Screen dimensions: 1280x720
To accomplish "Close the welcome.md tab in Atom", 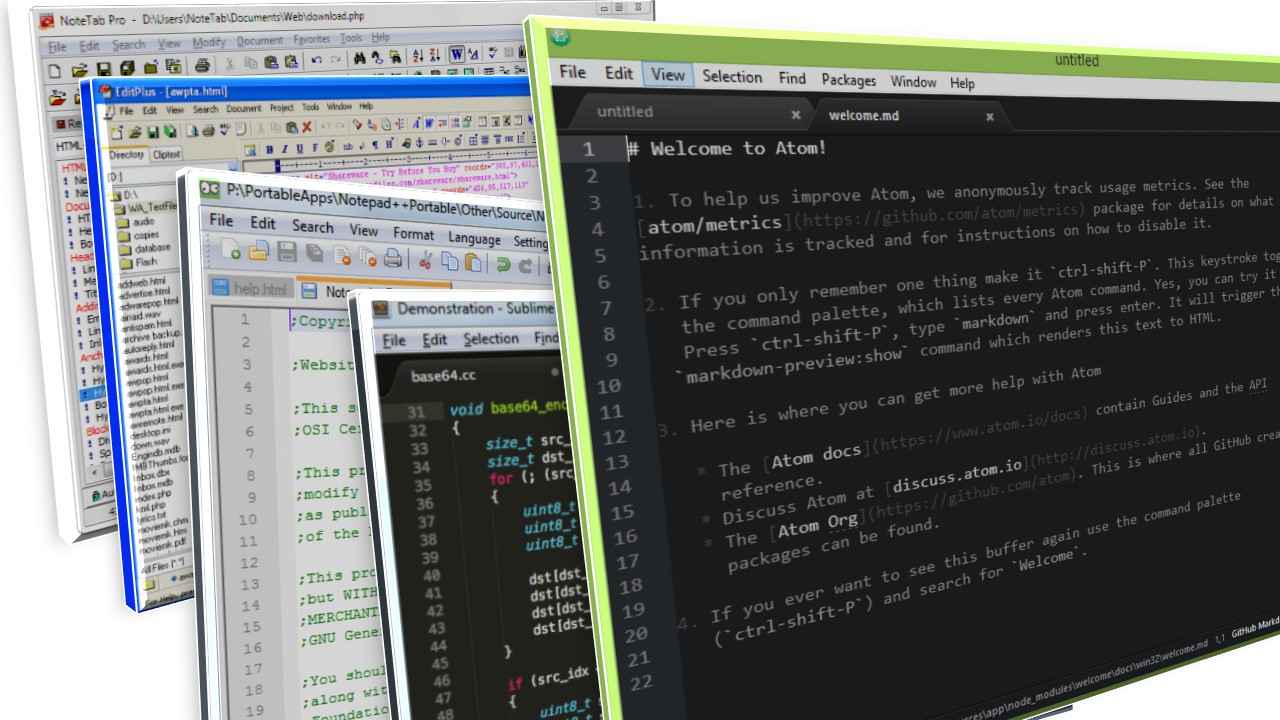I will [x=990, y=117].
